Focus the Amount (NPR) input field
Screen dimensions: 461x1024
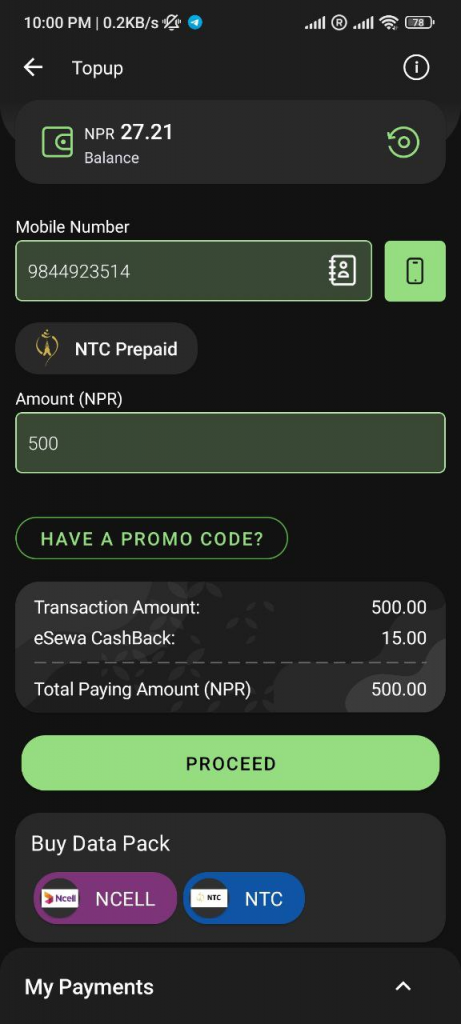pyautogui.click(x=230, y=443)
